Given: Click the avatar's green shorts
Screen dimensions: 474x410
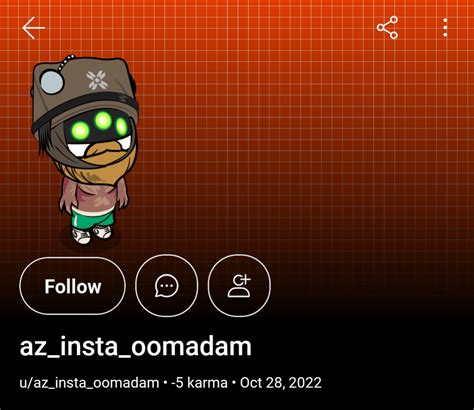Looking at the screenshot, I should 93,217.
